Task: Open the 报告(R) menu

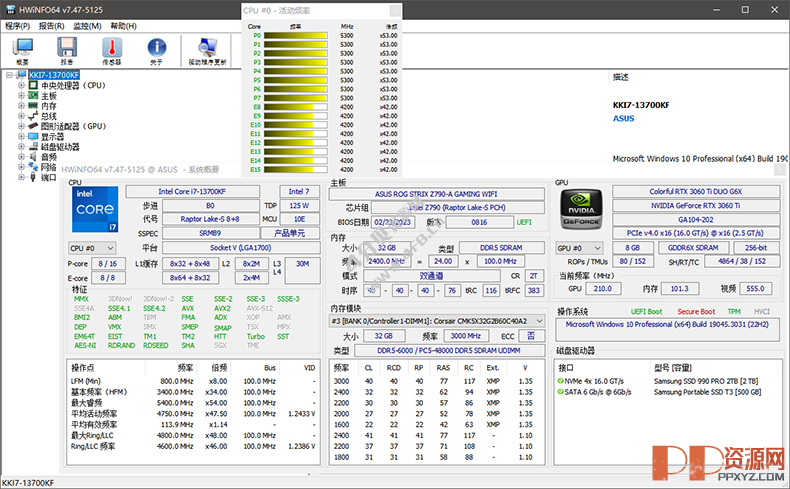Action: [51, 26]
